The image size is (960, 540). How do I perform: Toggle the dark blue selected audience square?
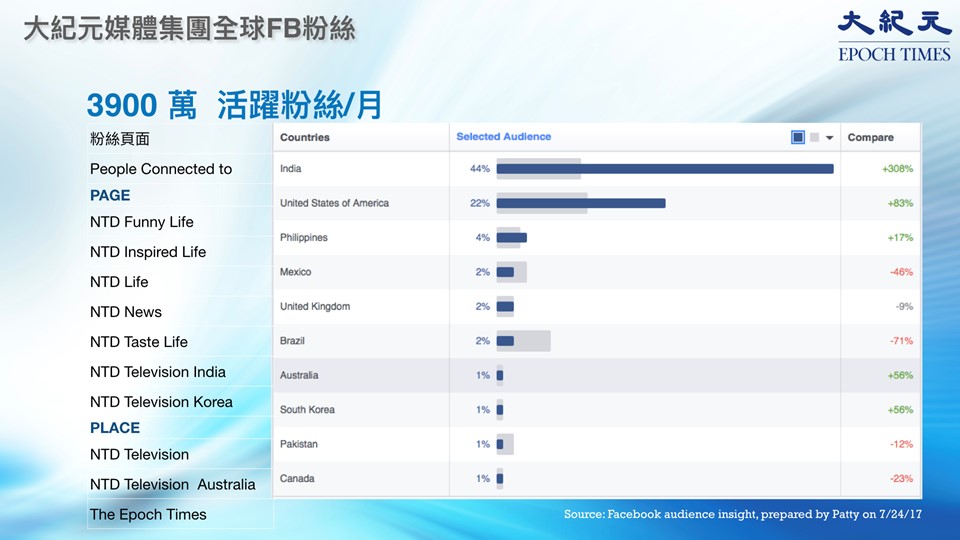click(x=798, y=137)
